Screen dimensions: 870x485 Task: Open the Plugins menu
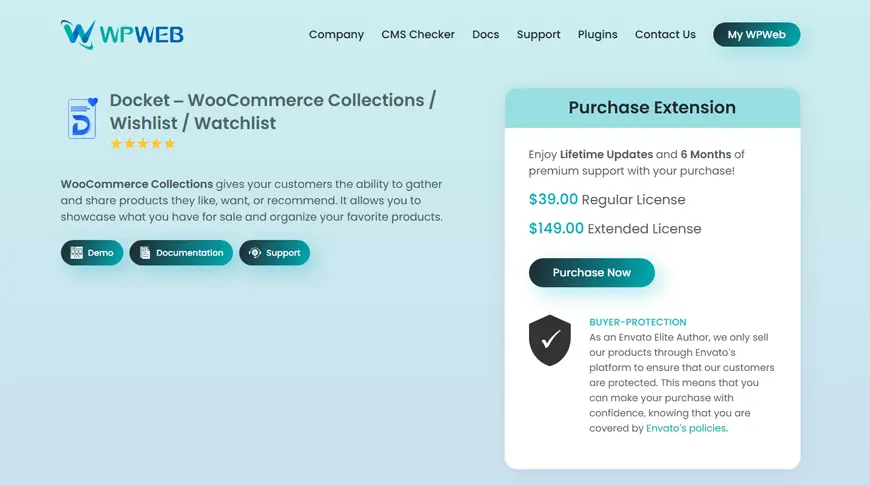click(598, 34)
